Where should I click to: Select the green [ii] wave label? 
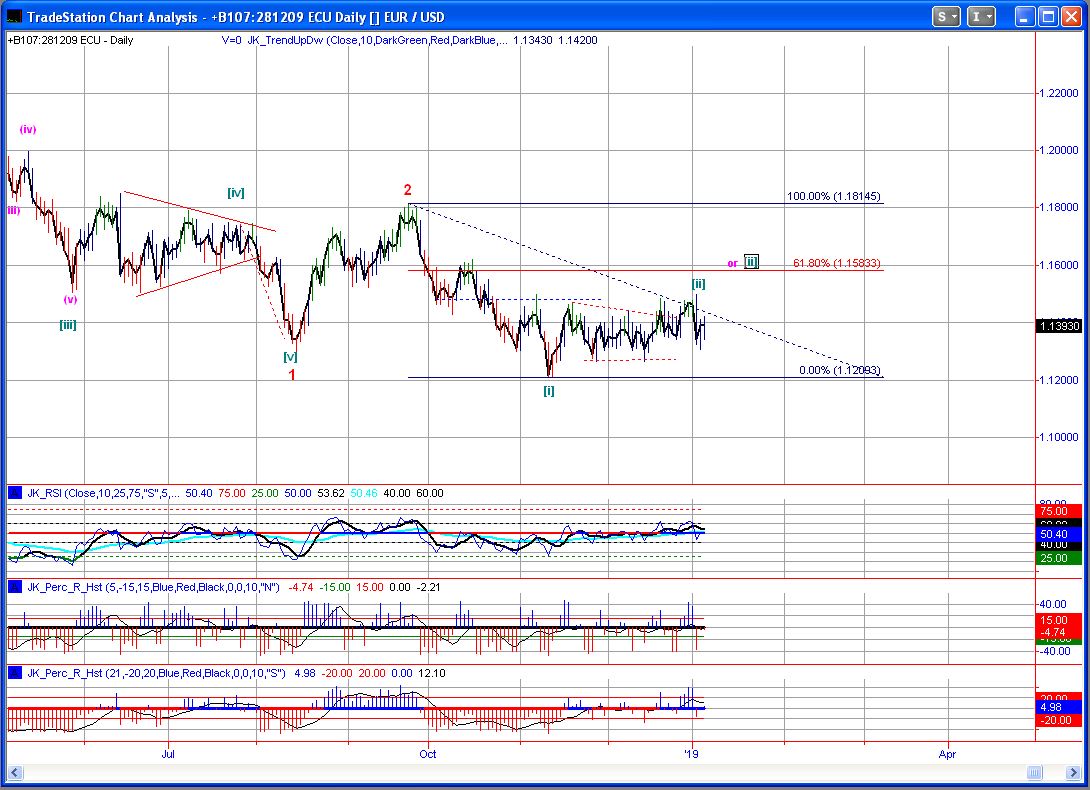699,284
